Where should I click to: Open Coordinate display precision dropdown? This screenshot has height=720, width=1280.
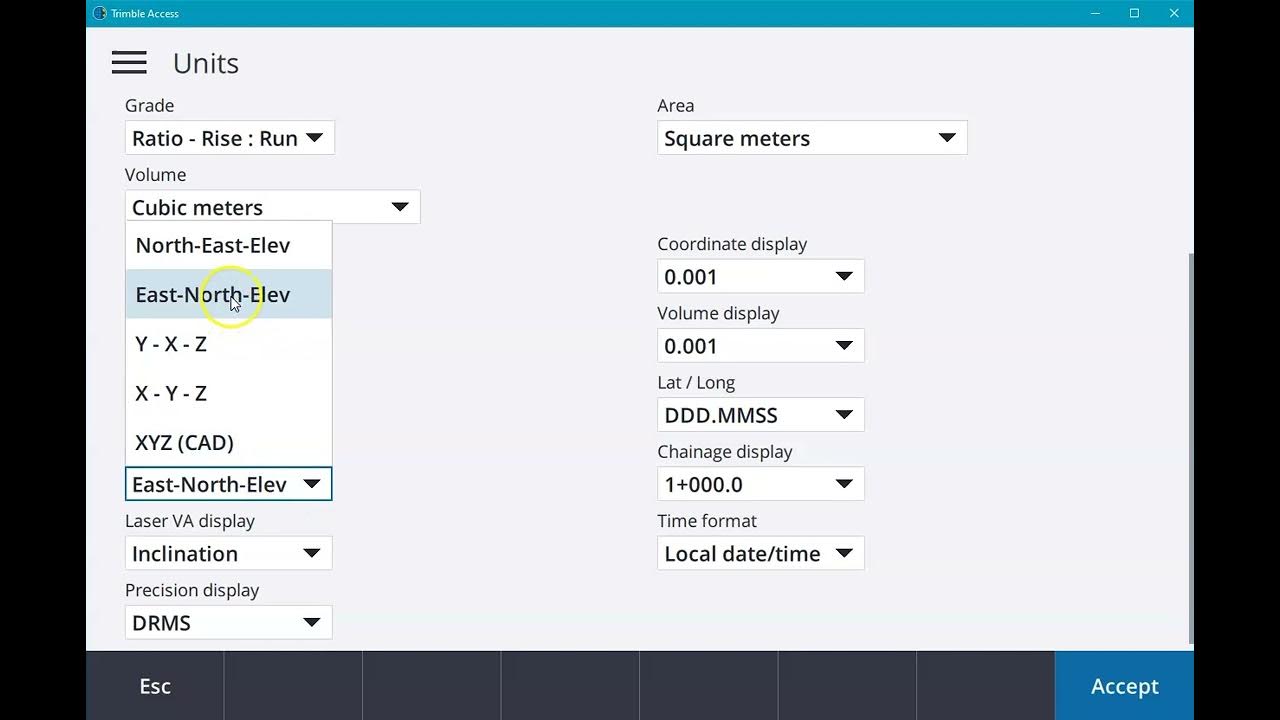760,277
